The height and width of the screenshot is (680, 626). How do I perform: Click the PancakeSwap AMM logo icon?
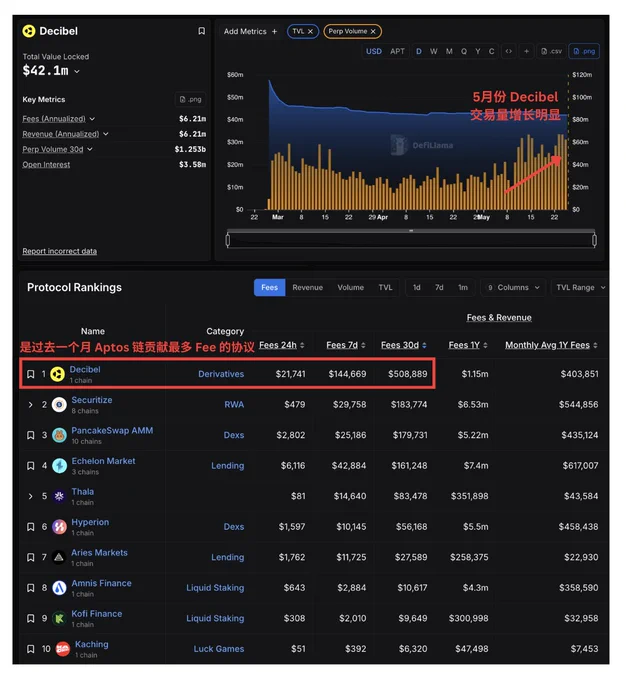tap(59, 435)
